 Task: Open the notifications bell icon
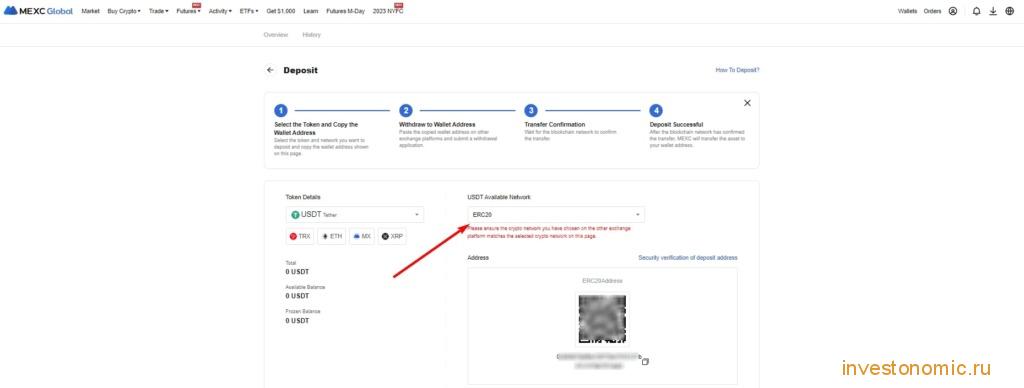click(976, 11)
